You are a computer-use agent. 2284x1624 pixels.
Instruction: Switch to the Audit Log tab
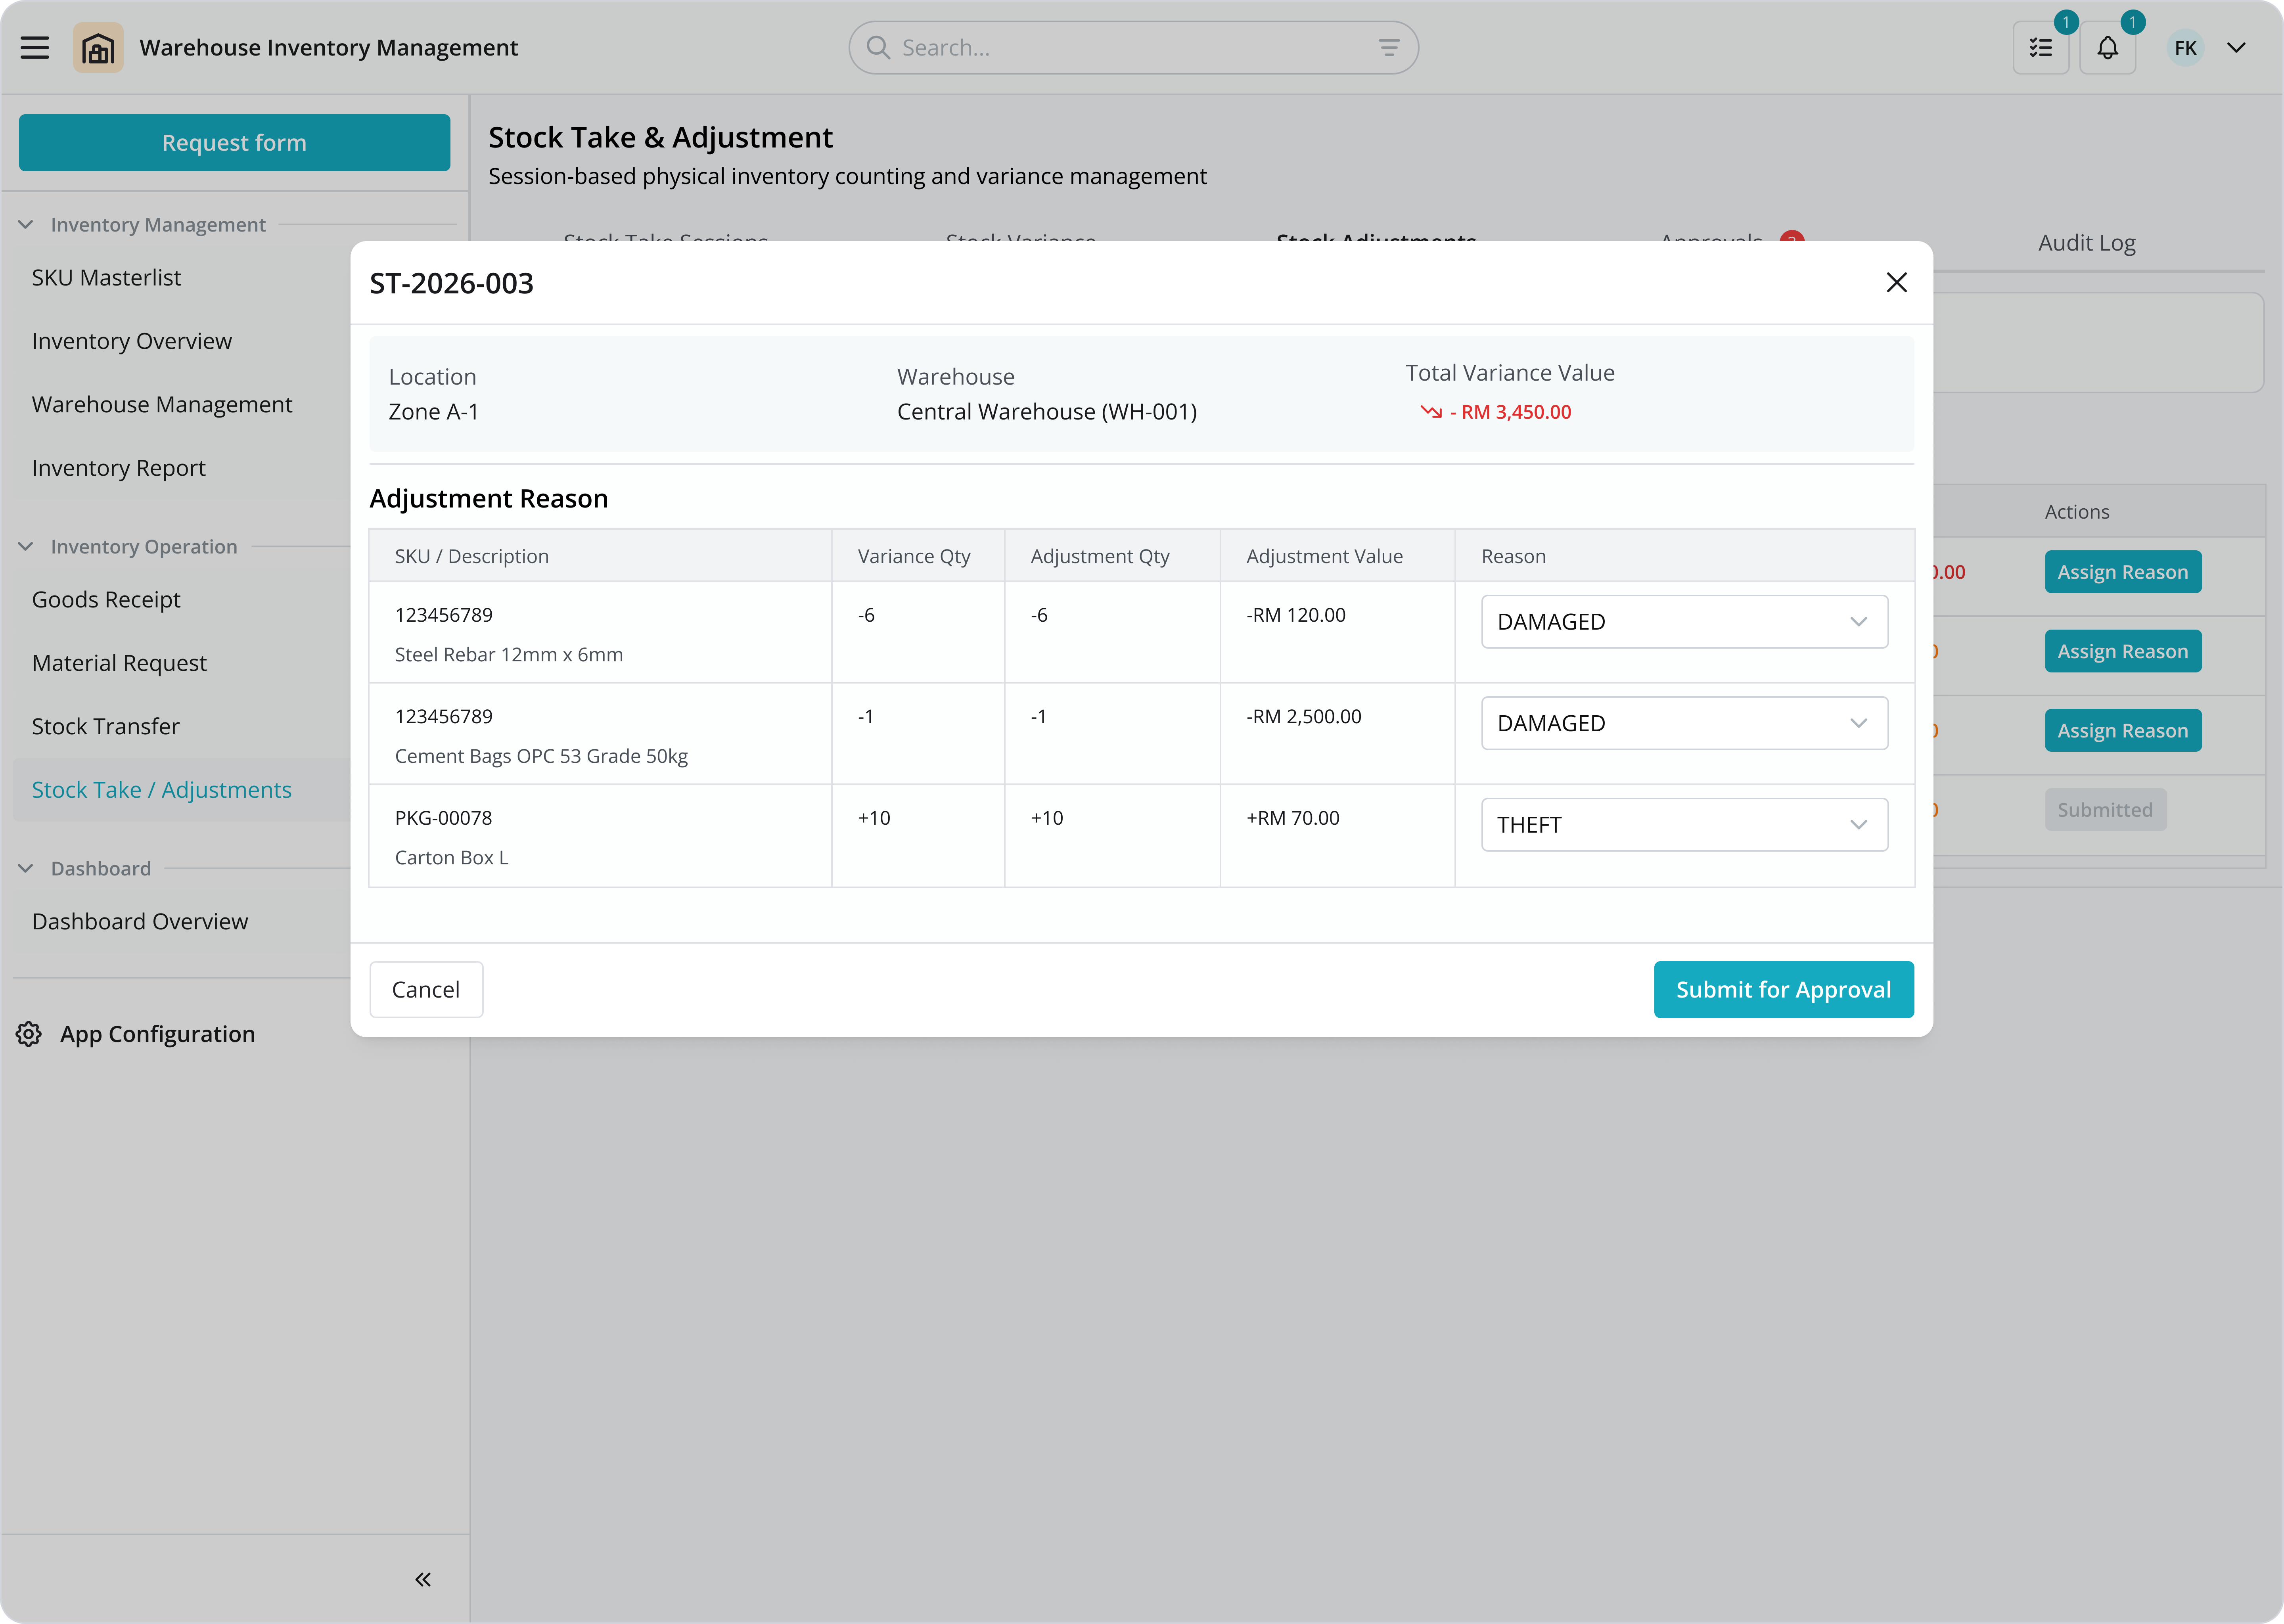[x=2086, y=243]
